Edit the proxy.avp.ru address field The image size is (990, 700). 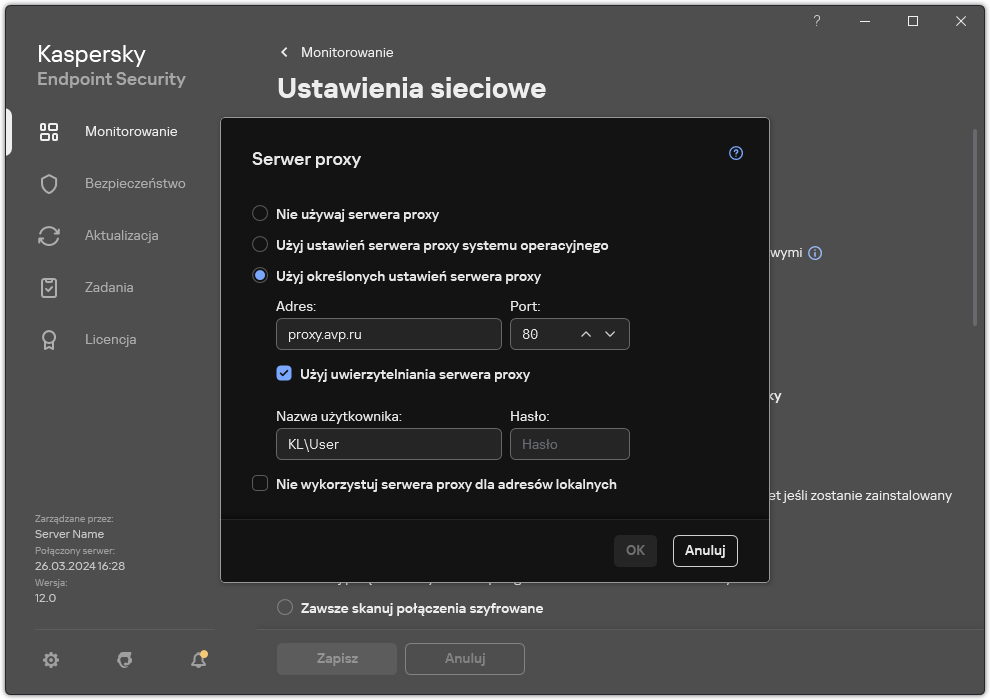pyautogui.click(x=388, y=334)
